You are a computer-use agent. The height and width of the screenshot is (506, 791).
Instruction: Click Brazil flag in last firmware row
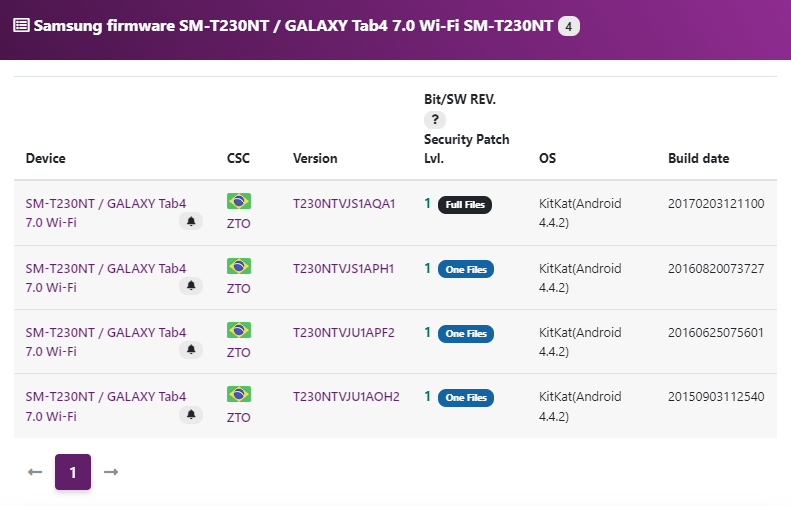click(x=239, y=394)
